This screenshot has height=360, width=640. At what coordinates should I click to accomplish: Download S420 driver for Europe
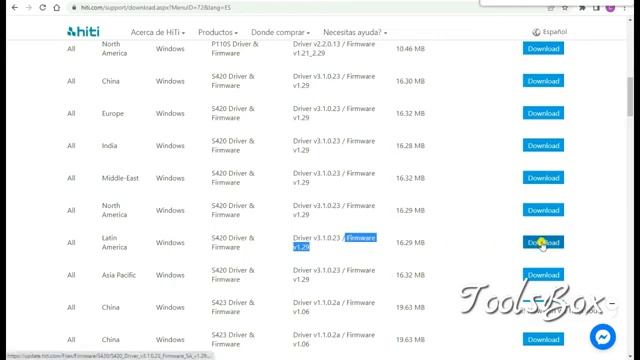coord(543,113)
